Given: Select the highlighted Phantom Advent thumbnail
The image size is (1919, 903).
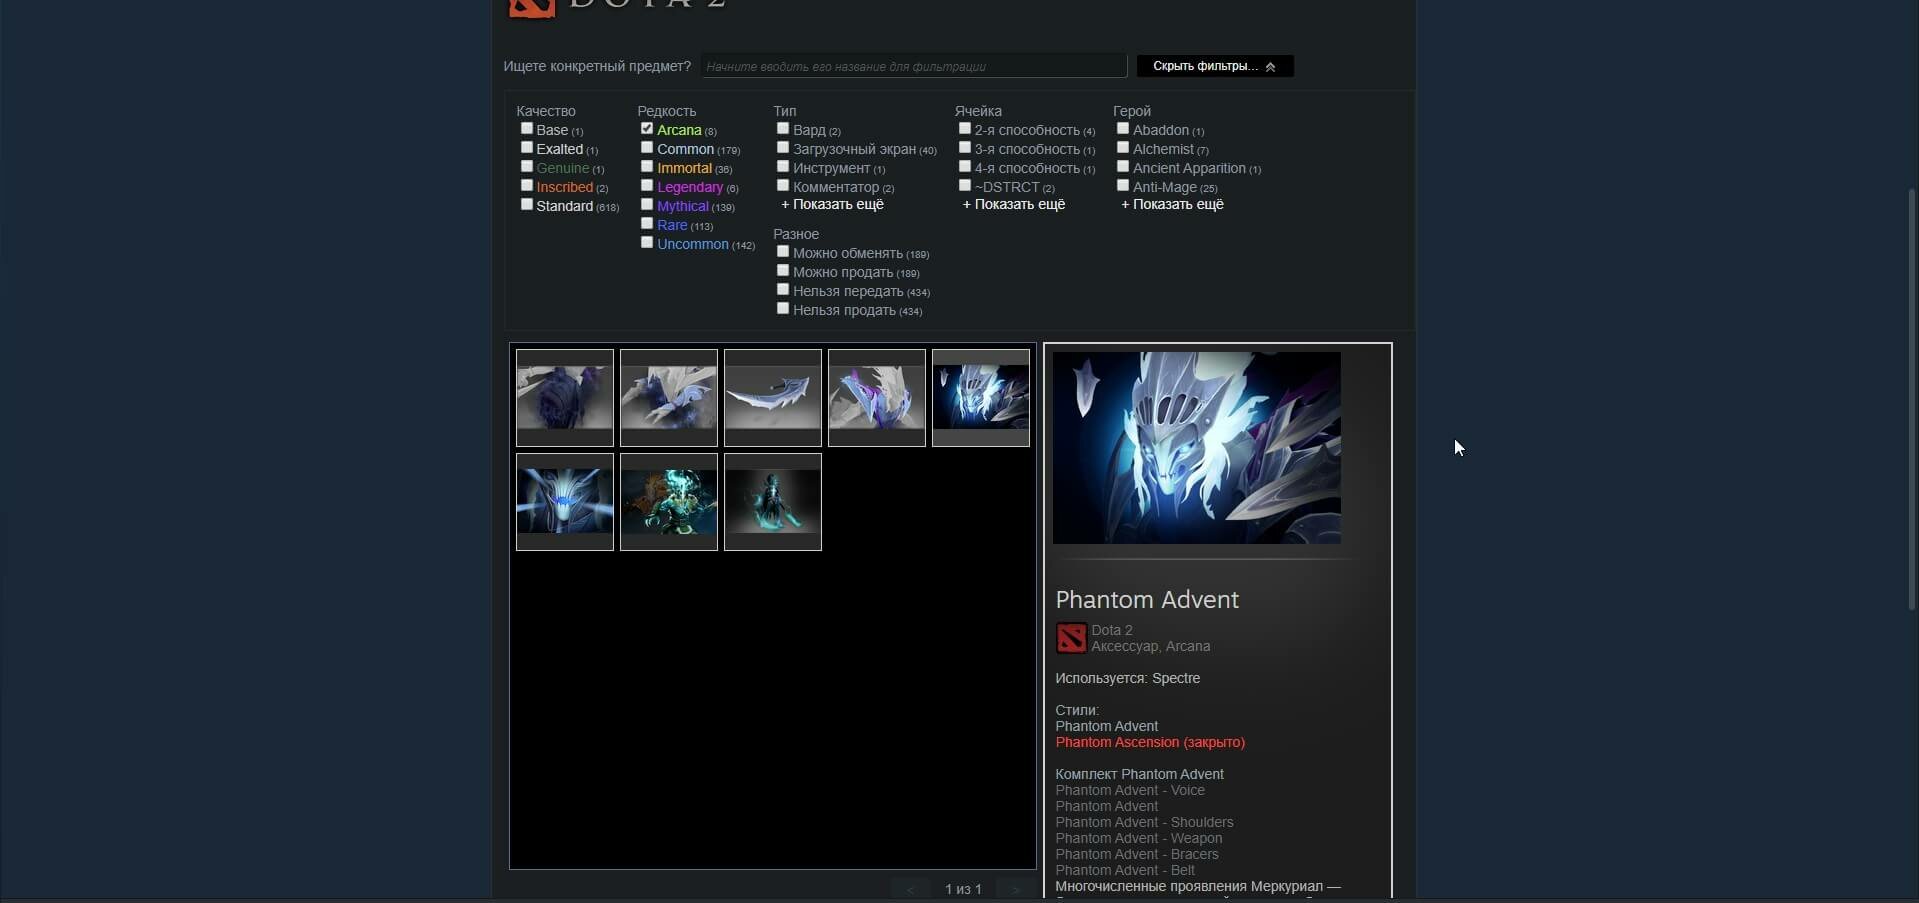Looking at the screenshot, I should coord(981,398).
